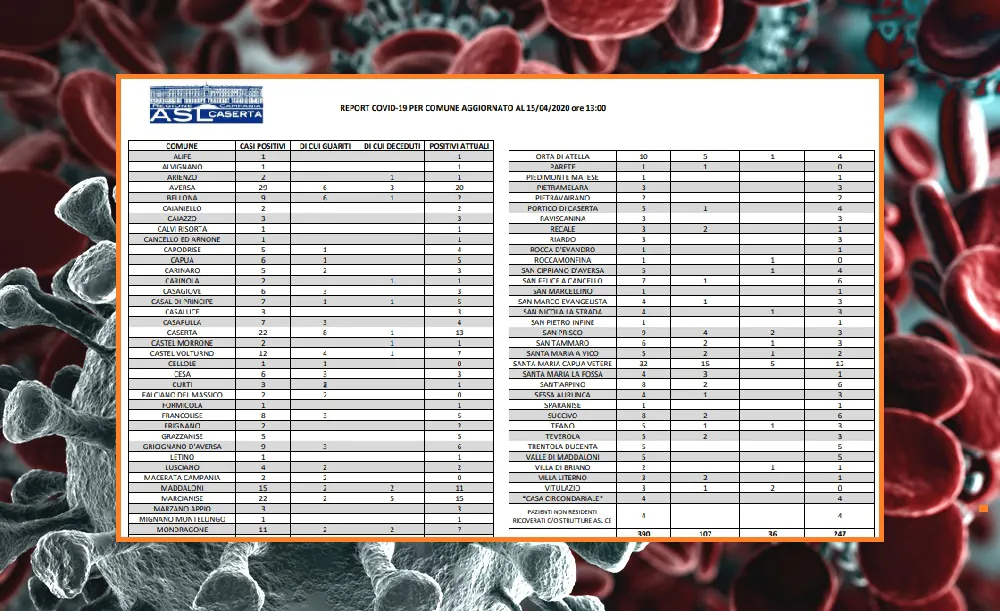Viewport: 1000px width, 611px height.
Task: Select the VITULAZIO comune name
Action: 562,489
